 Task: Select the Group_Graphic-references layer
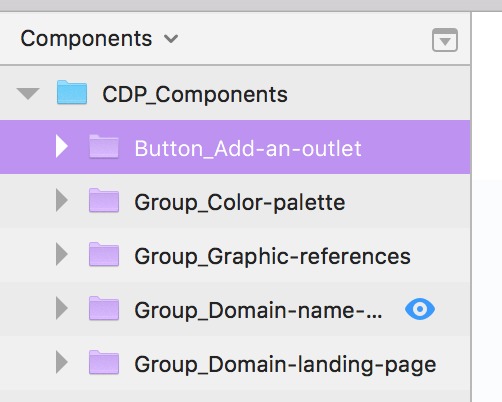235,255
